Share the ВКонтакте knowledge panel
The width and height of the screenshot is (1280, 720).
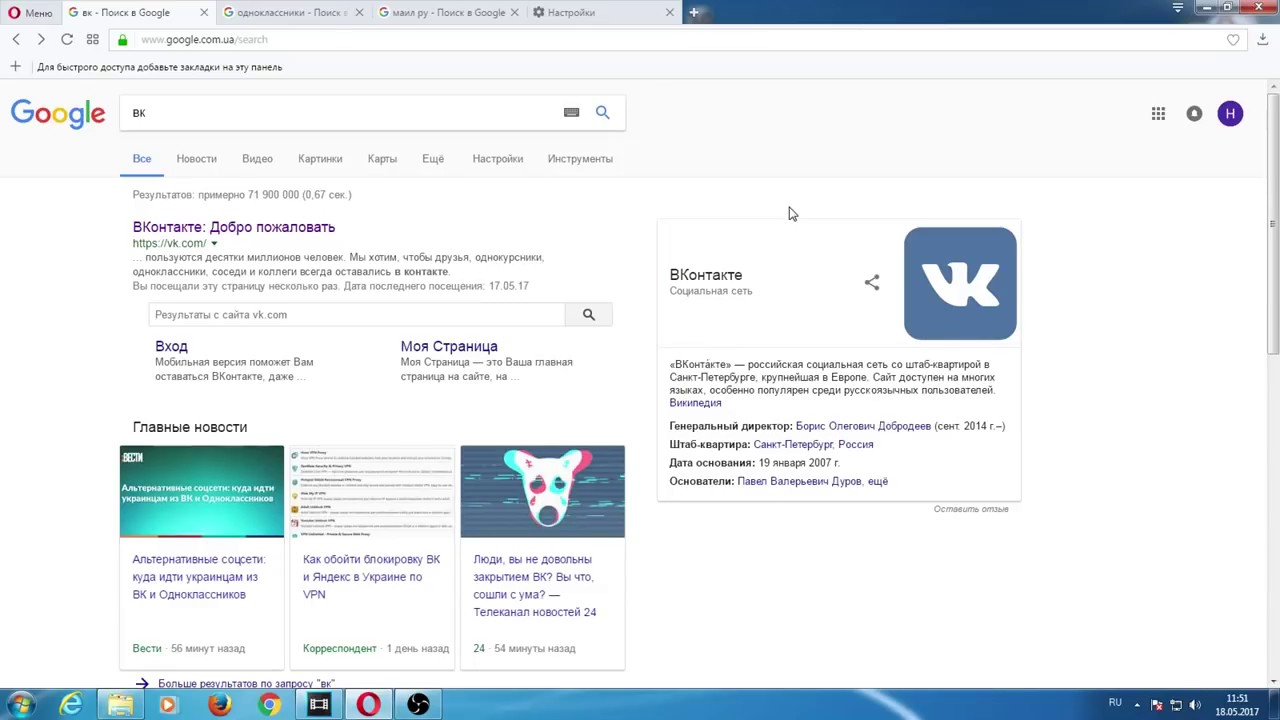coord(872,283)
